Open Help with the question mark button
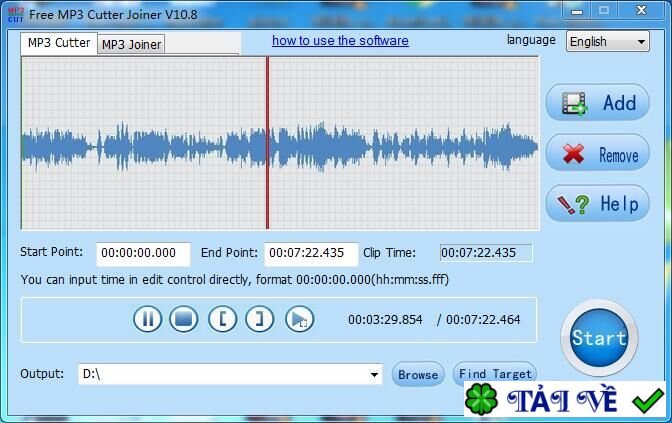 click(x=597, y=204)
